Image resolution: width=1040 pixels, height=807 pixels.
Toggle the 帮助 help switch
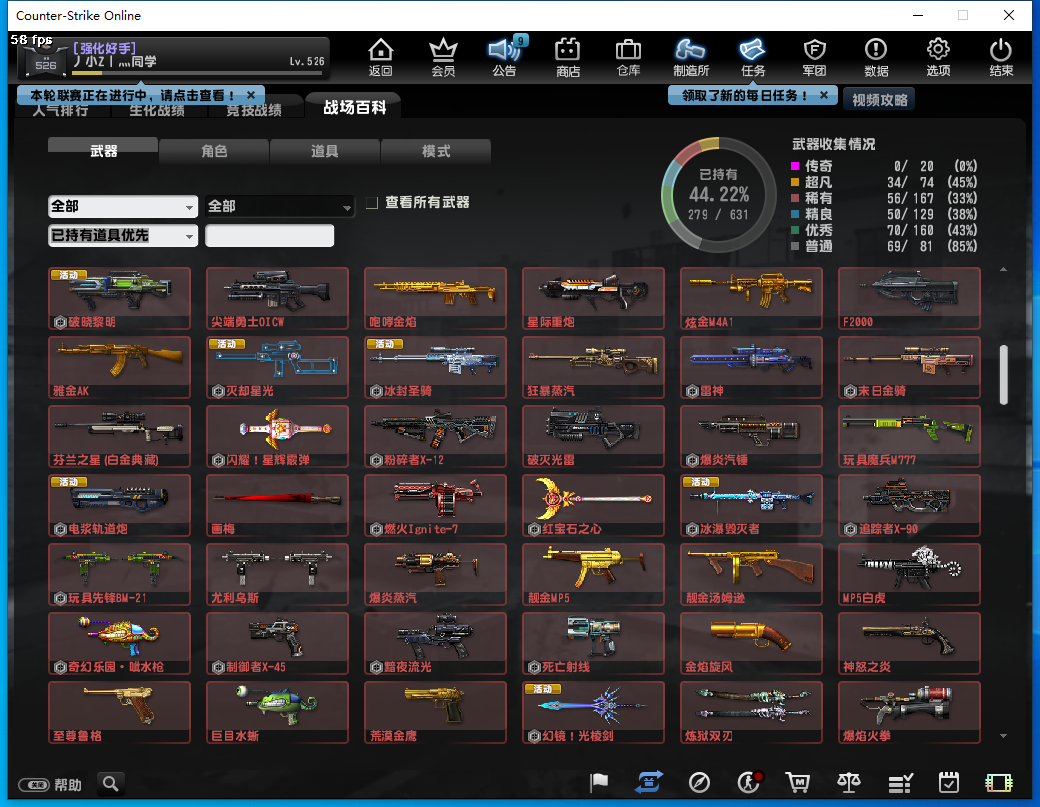click(33, 785)
